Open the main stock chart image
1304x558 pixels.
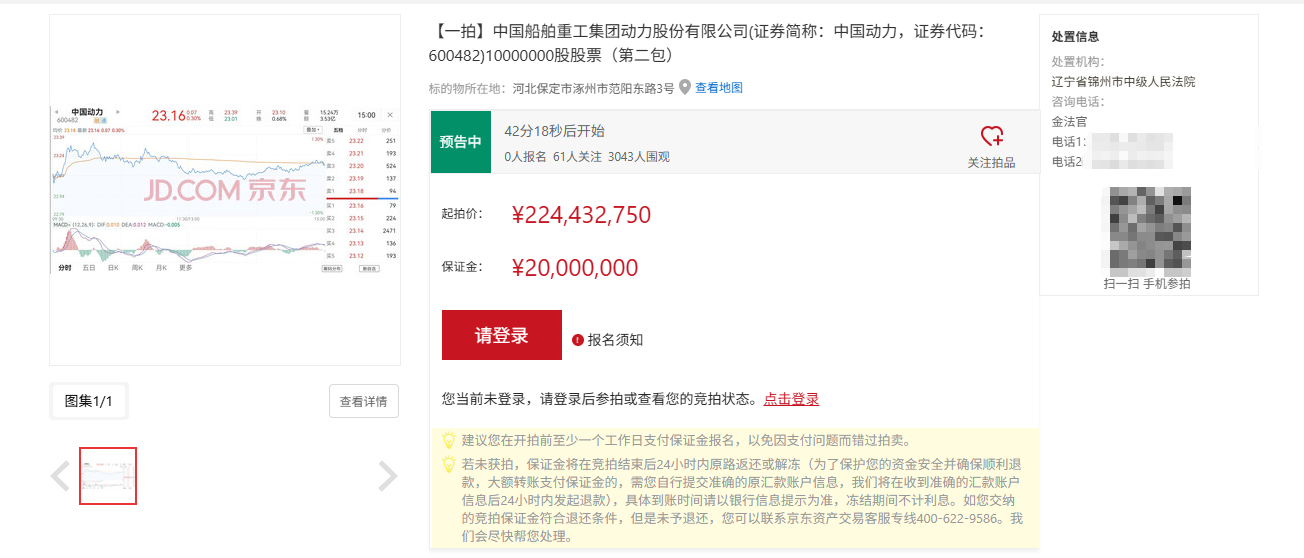point(224,190)
